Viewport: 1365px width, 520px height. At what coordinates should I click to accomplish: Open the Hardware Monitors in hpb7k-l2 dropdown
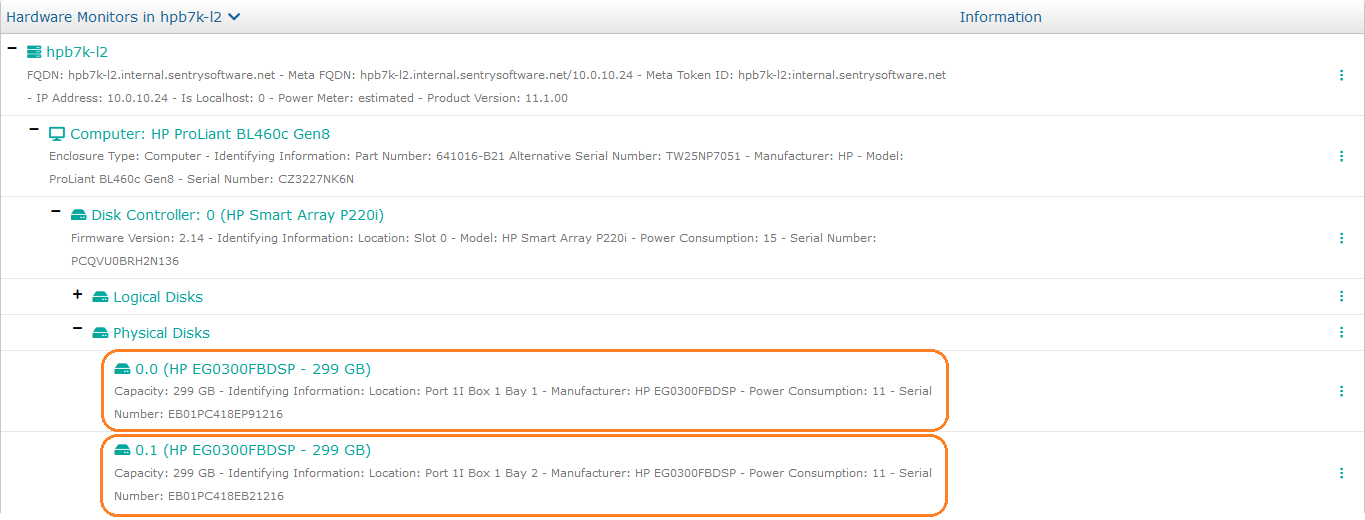click(233, 17)
